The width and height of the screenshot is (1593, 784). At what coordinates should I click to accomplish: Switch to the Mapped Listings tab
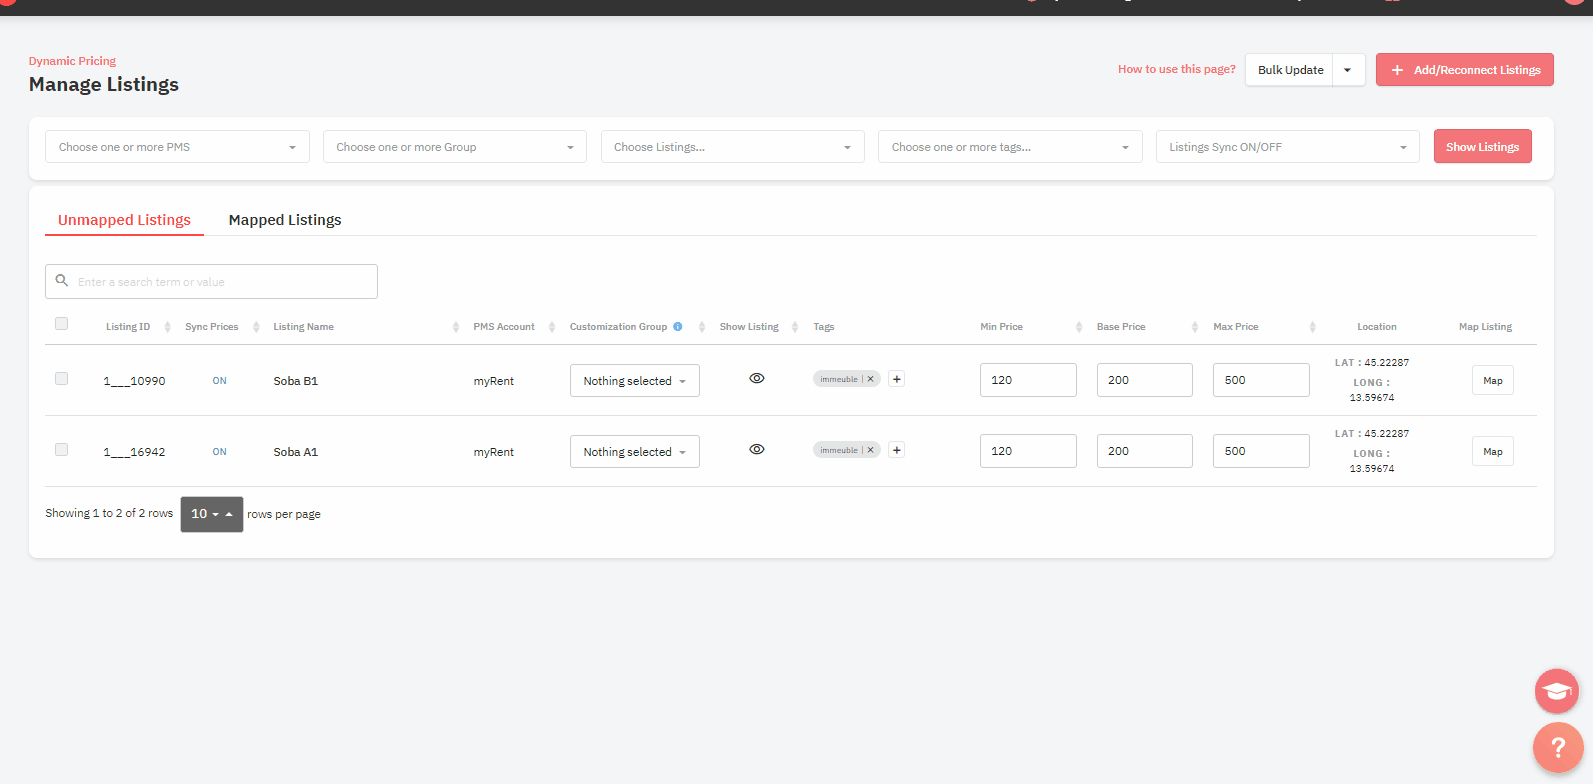coord(285,220)
